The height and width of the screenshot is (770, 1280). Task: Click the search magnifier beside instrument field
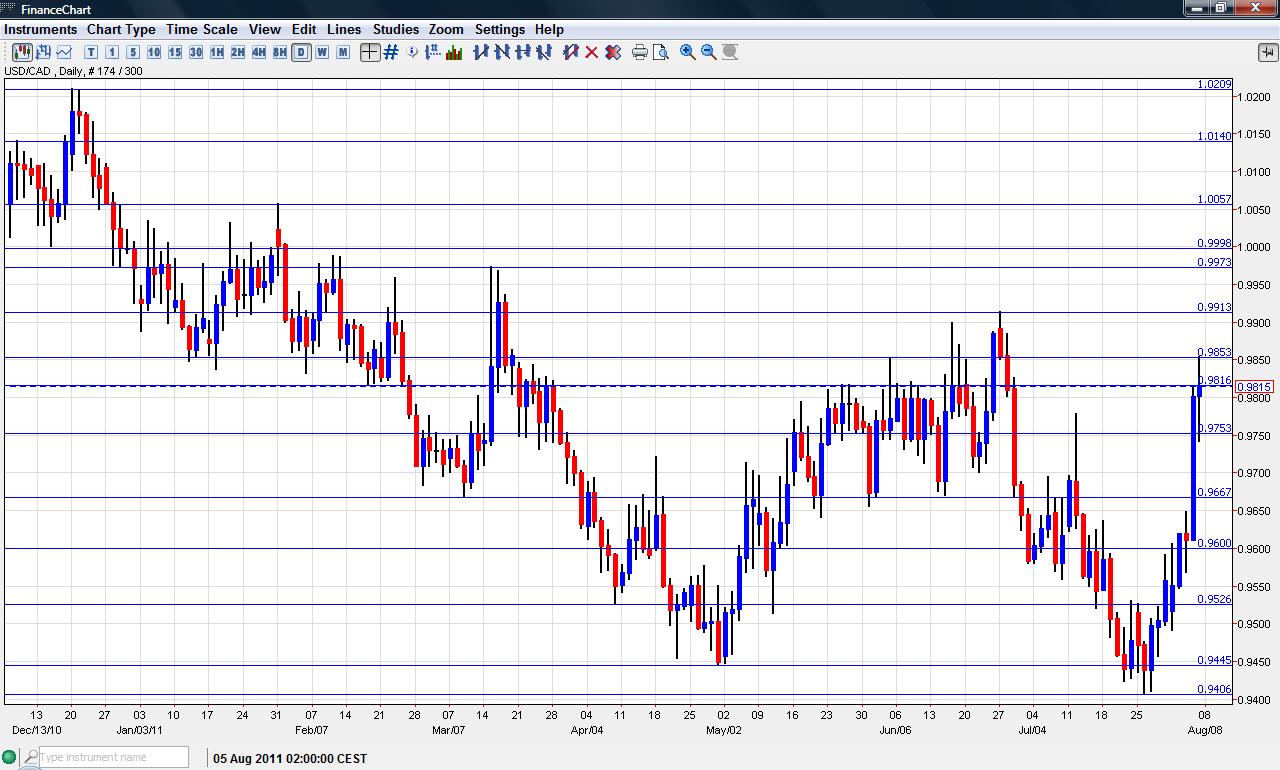click(x=29, y=757)
